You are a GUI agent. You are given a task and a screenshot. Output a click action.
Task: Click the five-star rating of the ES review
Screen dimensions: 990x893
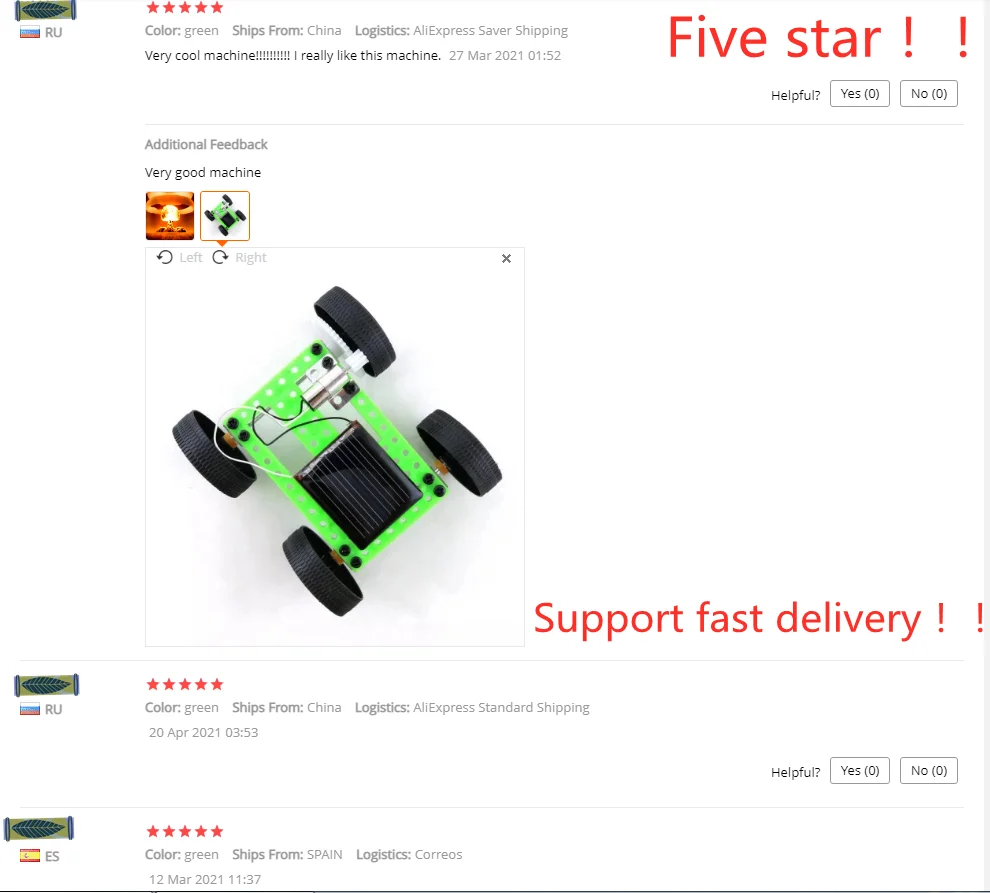184,831
